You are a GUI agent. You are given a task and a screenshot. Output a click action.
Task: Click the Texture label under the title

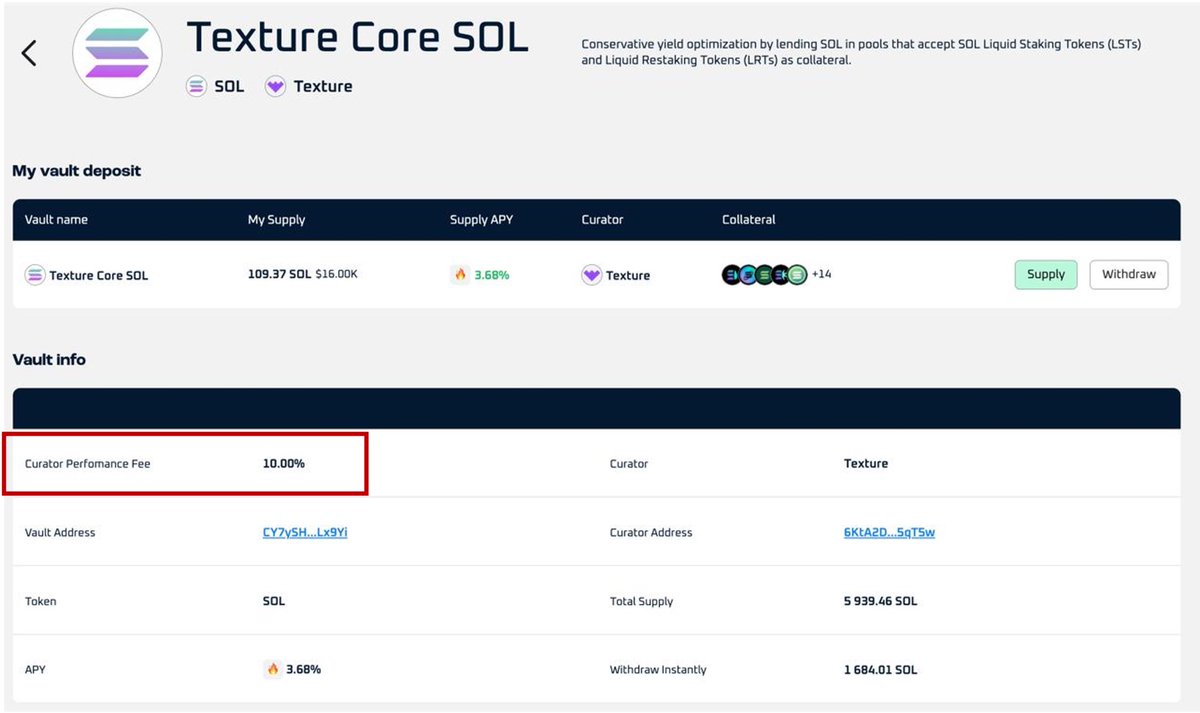[x=323, y=87]
